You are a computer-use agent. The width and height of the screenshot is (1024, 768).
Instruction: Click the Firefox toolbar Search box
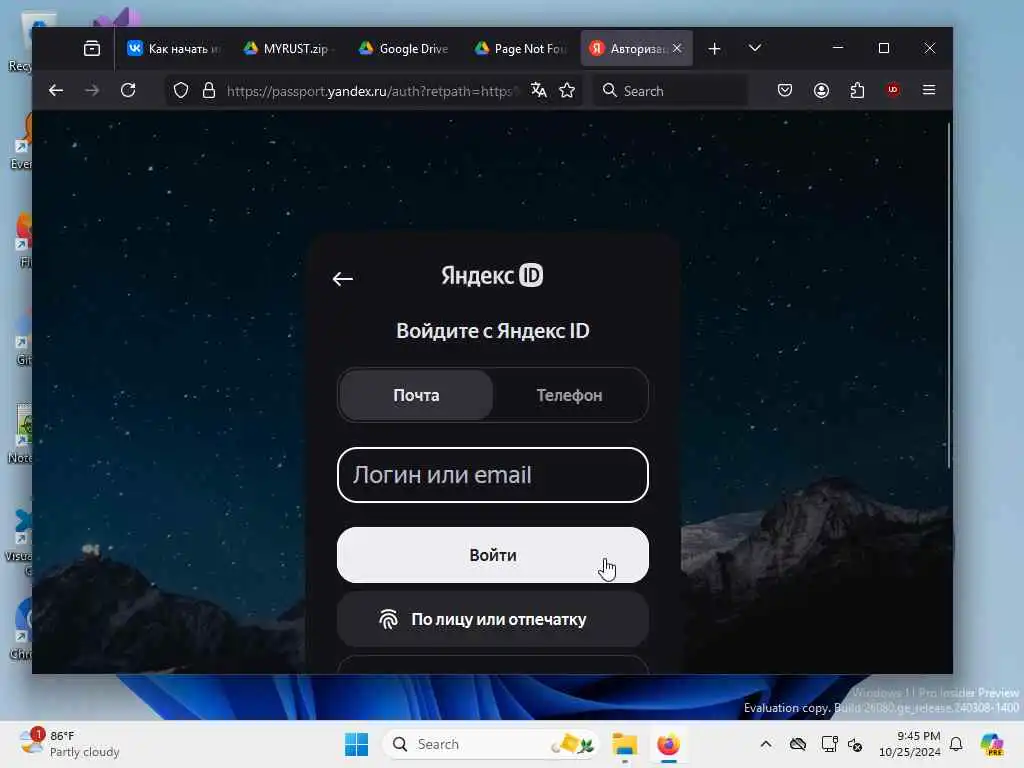coord(671,91)
